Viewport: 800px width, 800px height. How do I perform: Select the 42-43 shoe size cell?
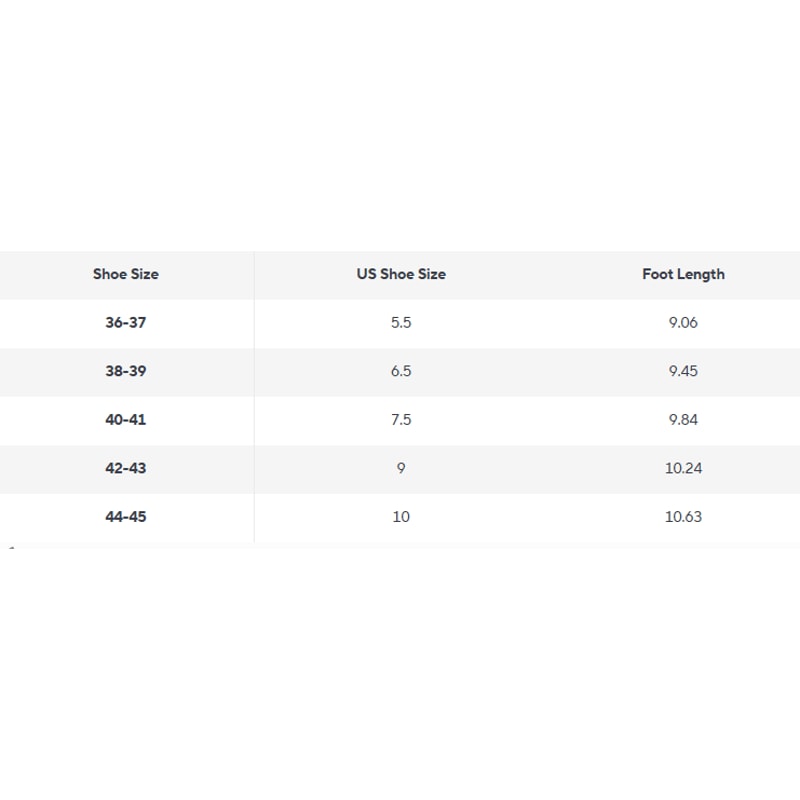126,468
